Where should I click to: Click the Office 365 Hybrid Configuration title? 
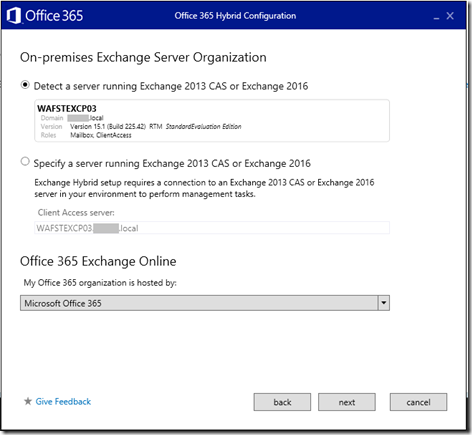click(235, 16)
